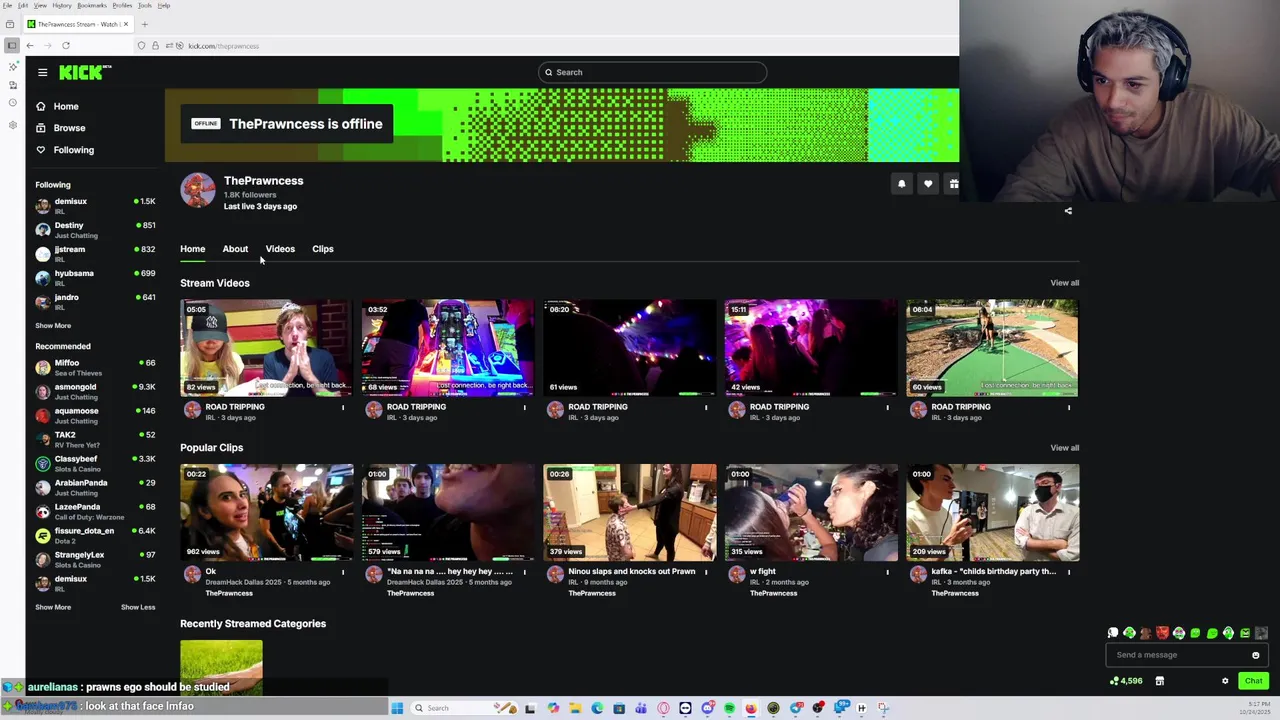Viewport: 1280px width, 720px height.
Task: Open the emoji picker in chat box
Action: (x=1255, y=655)
